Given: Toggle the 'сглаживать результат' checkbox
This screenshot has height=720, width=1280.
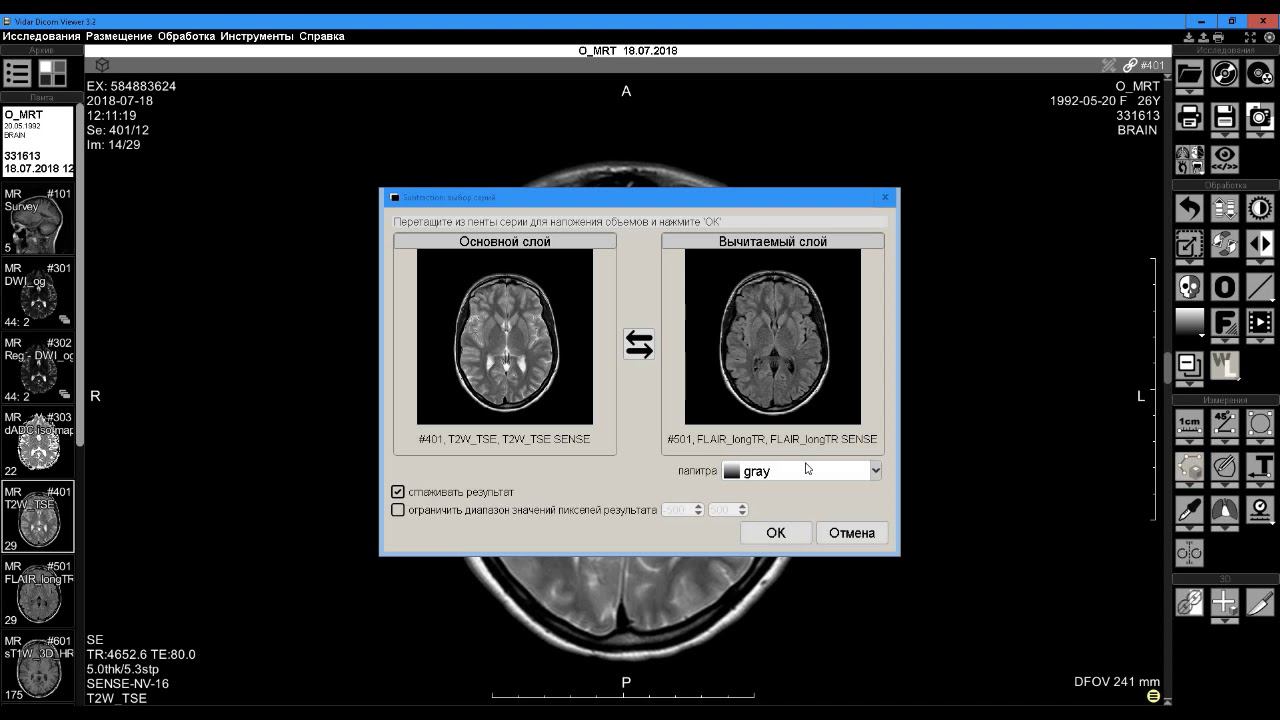Looking at the screenshot, I should tap(398, 492).
